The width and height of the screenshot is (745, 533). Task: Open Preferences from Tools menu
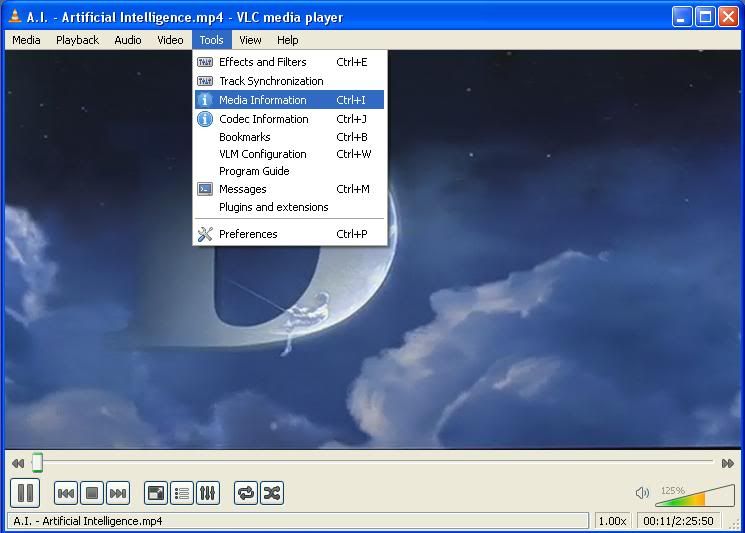click(x=289, y=234)
